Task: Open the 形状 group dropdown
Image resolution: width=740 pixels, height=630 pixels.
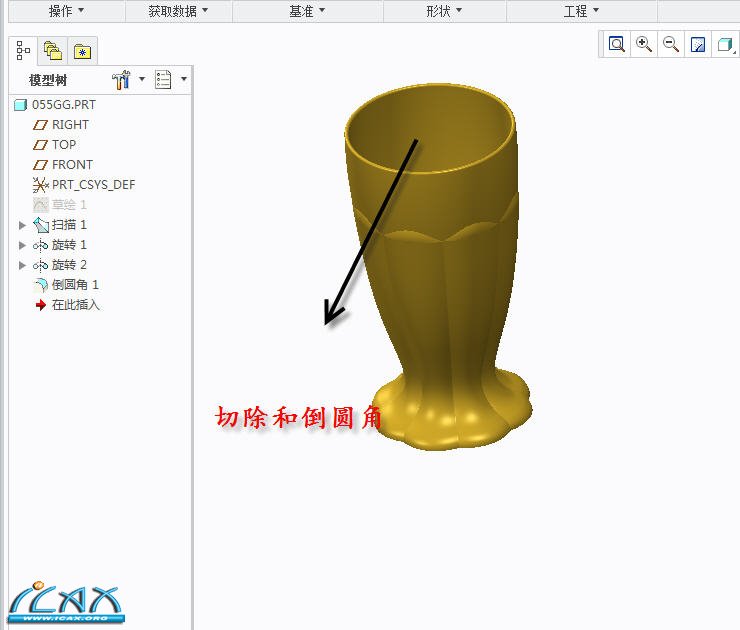Action: pyautogui.click(x=444, y=10)
